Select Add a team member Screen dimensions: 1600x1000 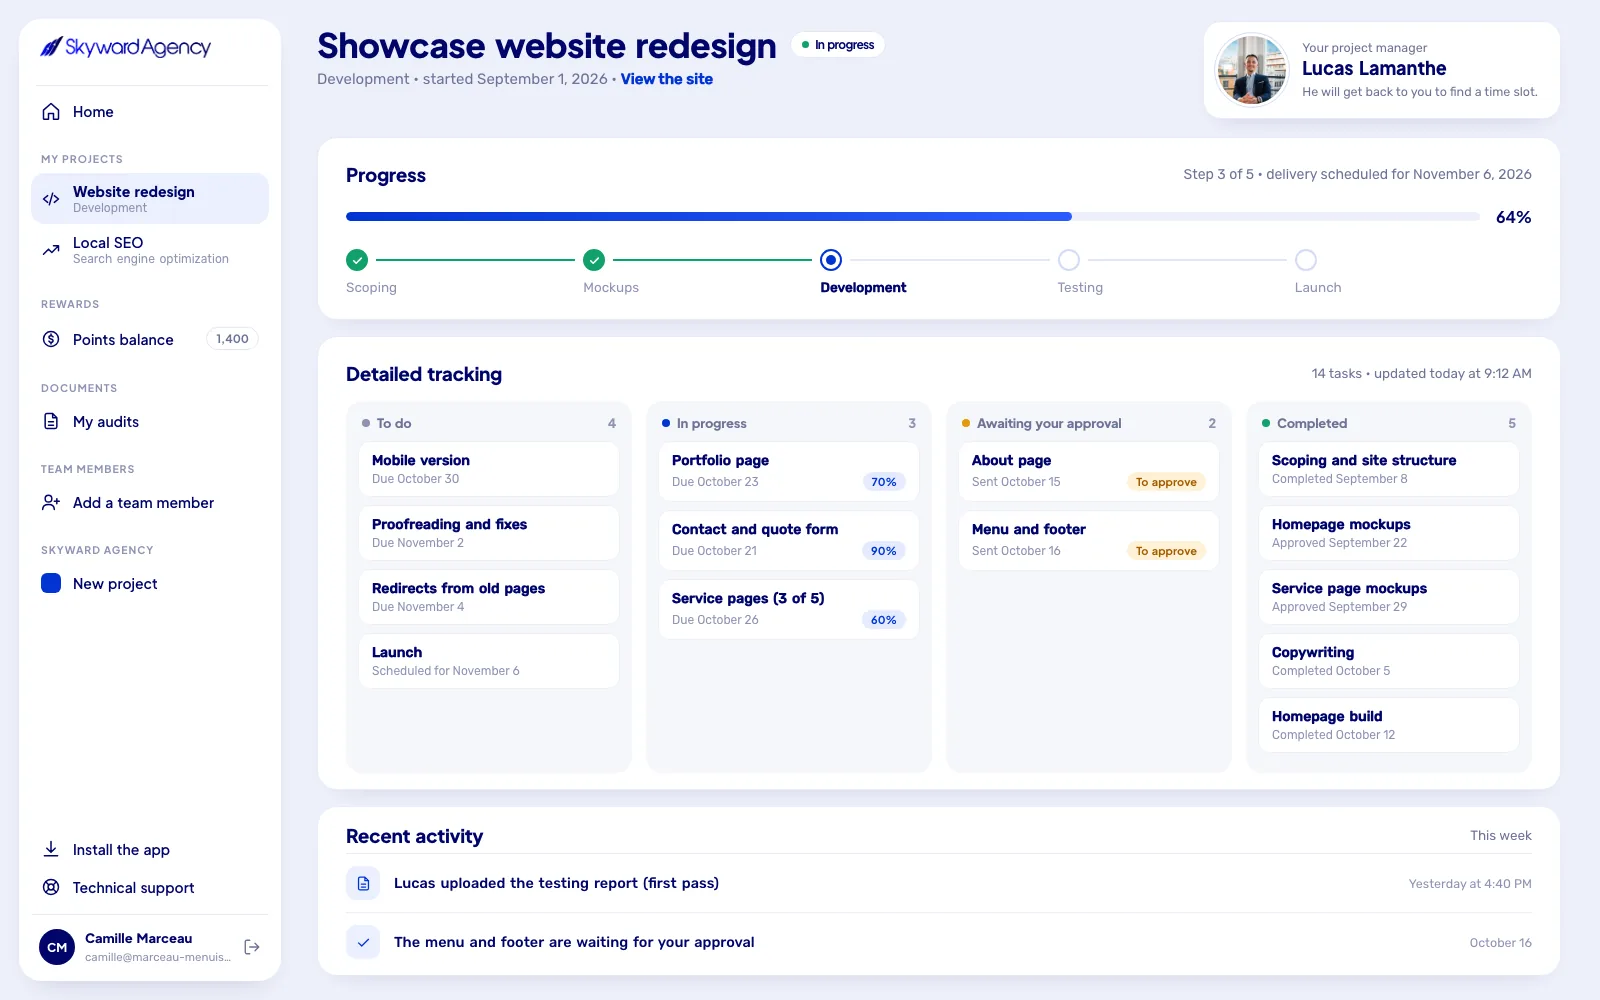[x=150, y=502]
